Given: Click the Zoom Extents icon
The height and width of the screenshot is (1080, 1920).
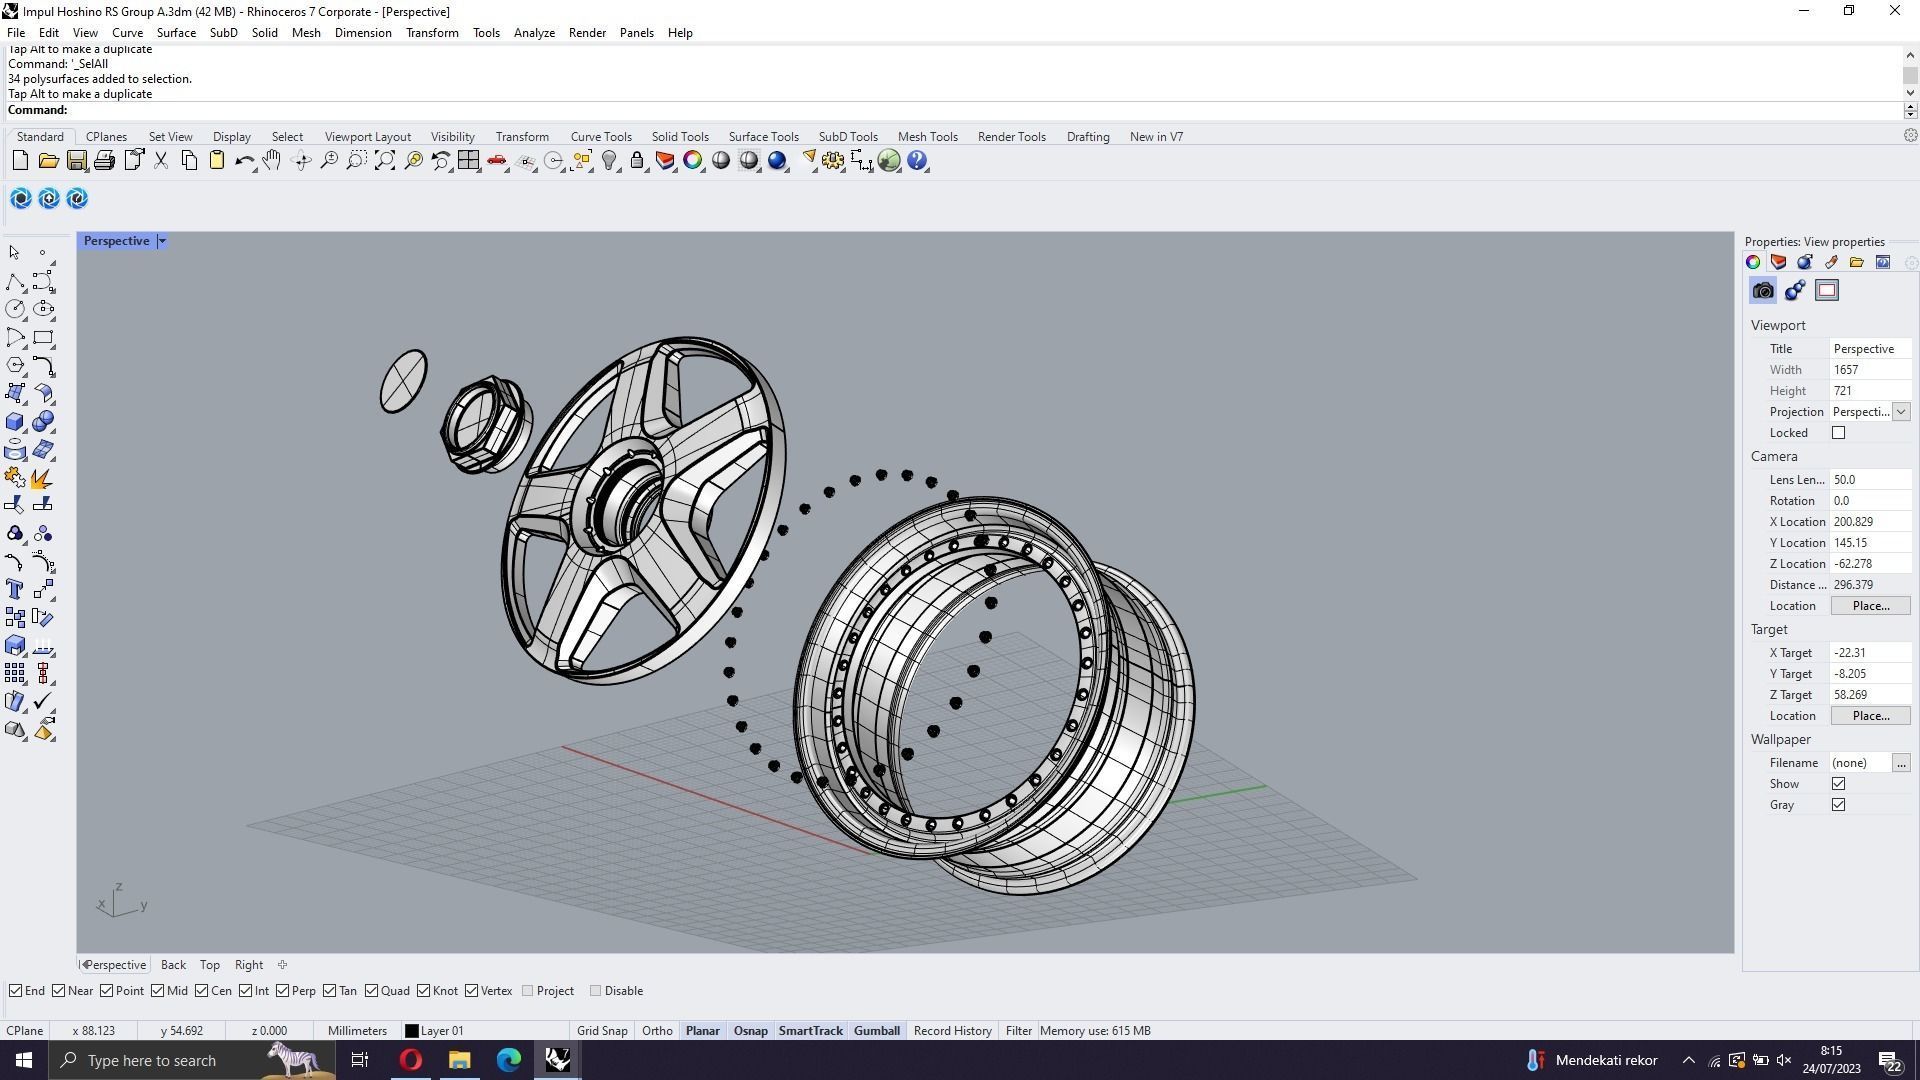Looking at the screenshot, I should [385, 161].
